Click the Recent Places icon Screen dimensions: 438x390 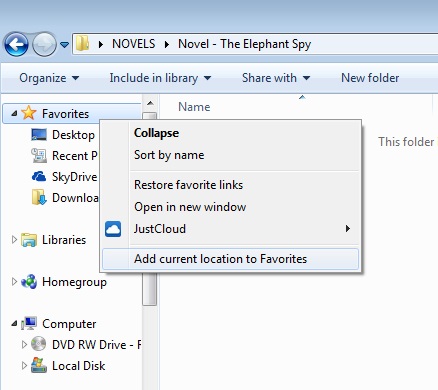[39, 156]
